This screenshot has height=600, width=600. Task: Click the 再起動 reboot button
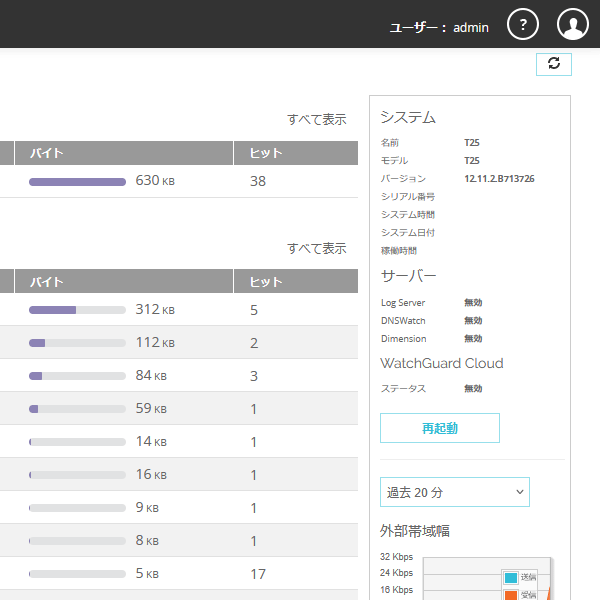[440, 428]
